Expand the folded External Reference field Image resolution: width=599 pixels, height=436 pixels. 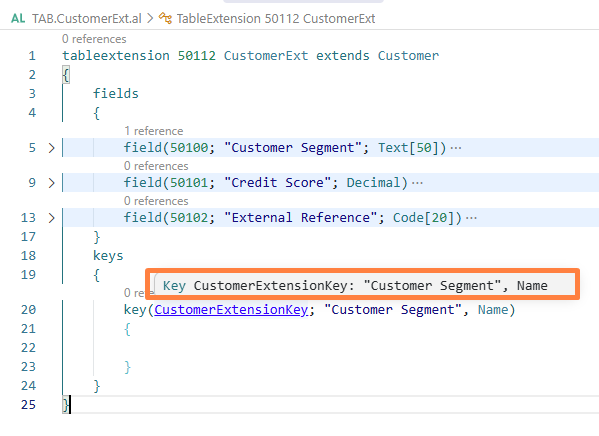coord(52,218)
